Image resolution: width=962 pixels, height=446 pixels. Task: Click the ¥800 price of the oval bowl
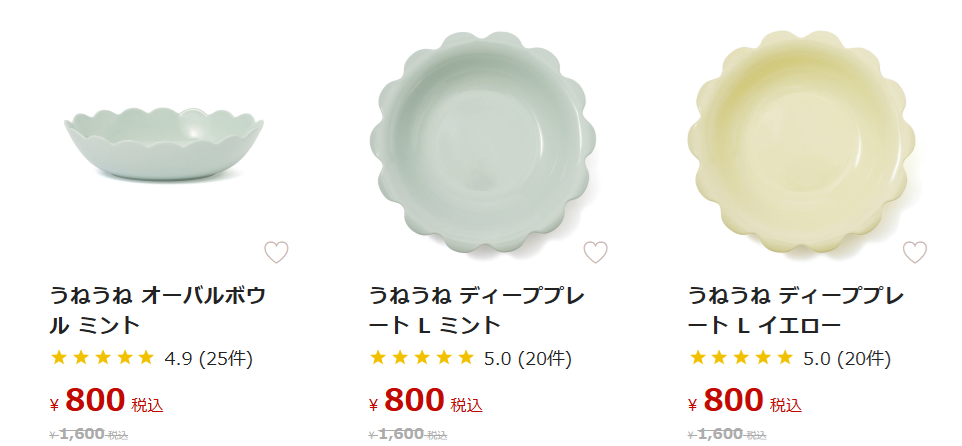click(94, 401)
